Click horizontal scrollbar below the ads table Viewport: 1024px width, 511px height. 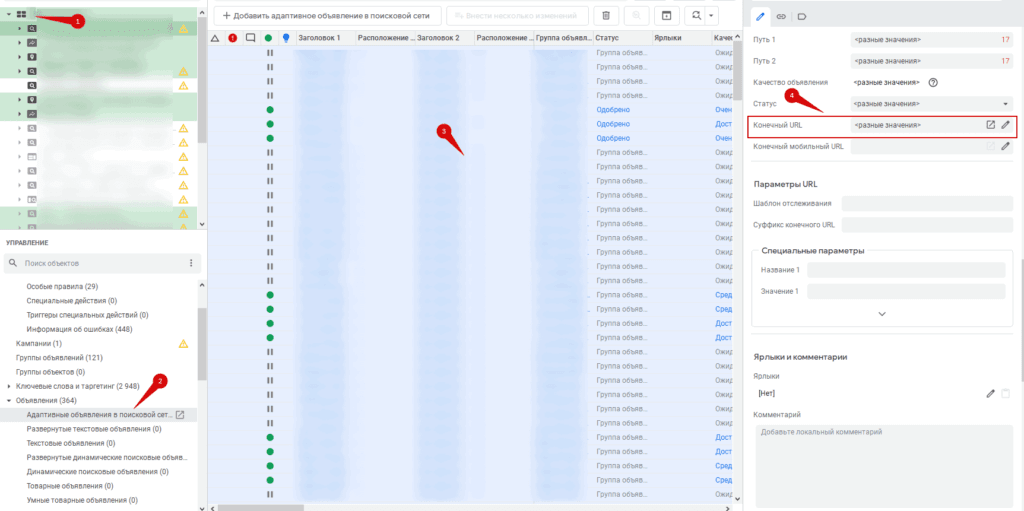click(261, 507)
